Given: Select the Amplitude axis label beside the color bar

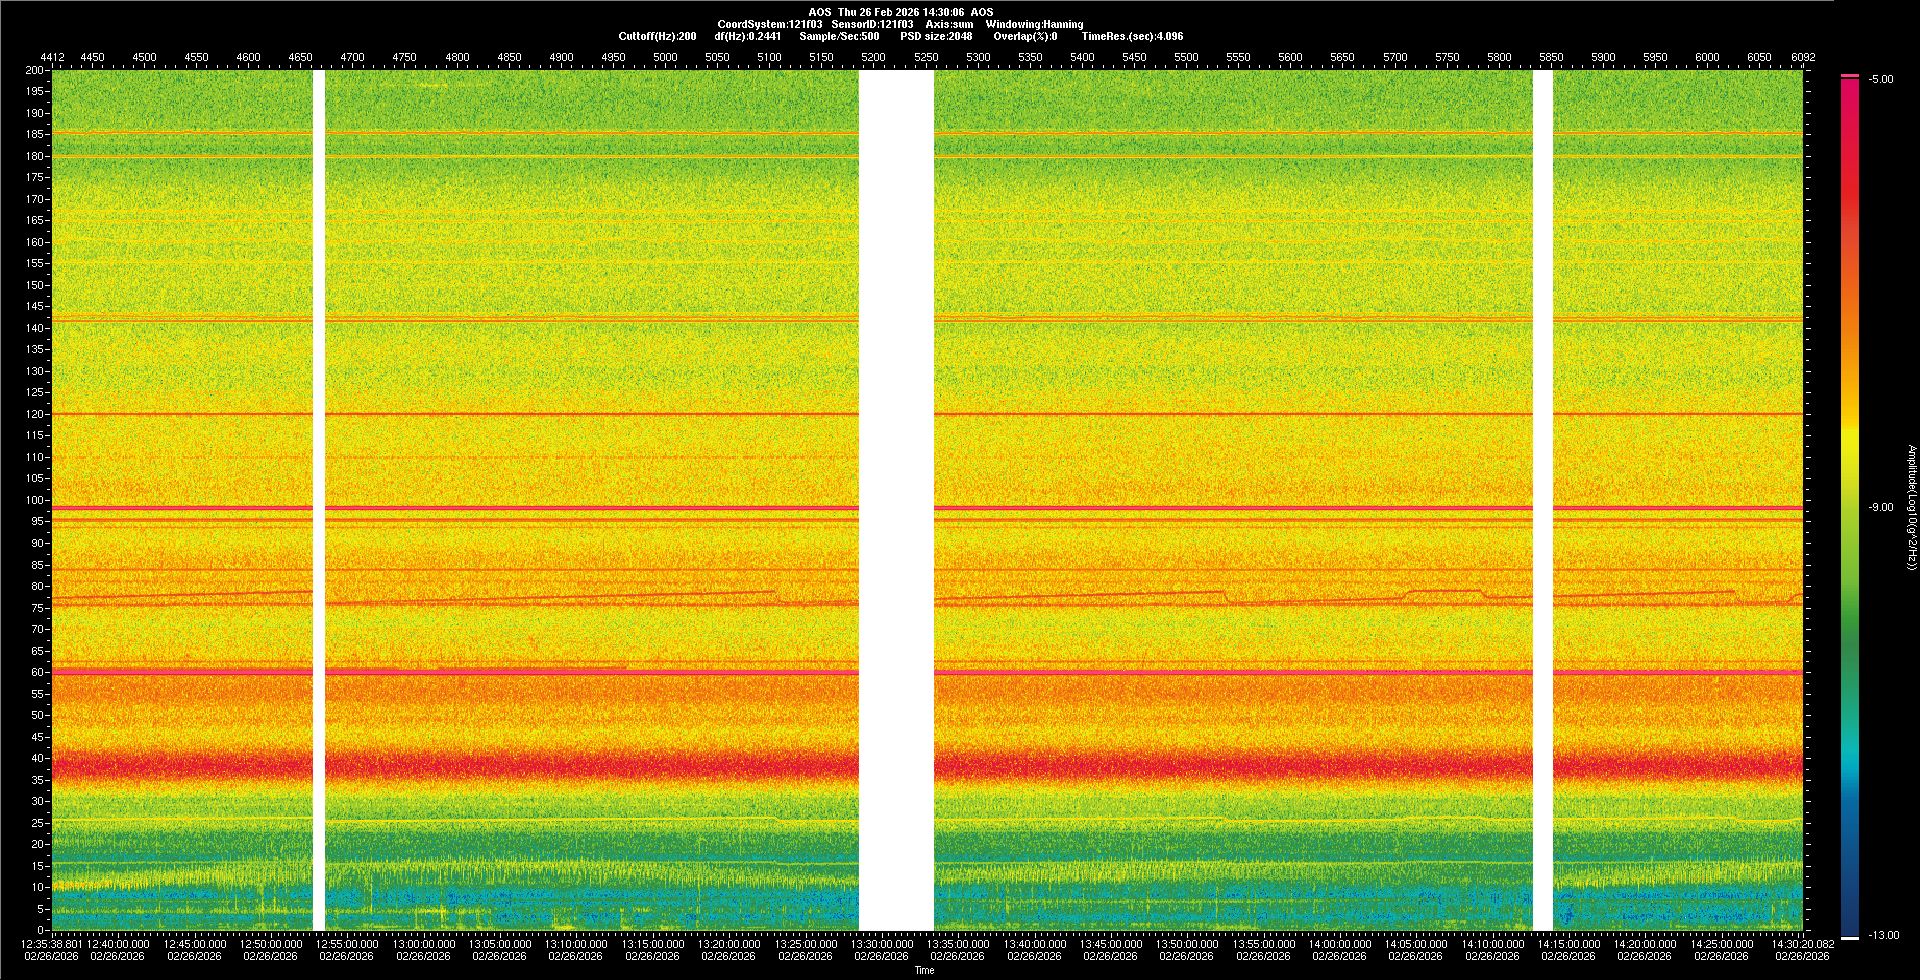Looking at the screenshot, I should pos(1910,507).
